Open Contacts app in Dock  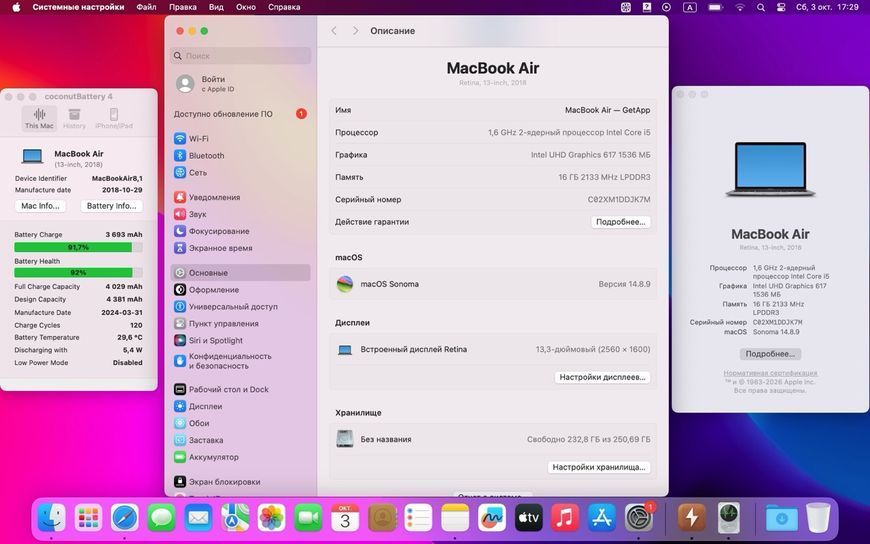(382, 518)
